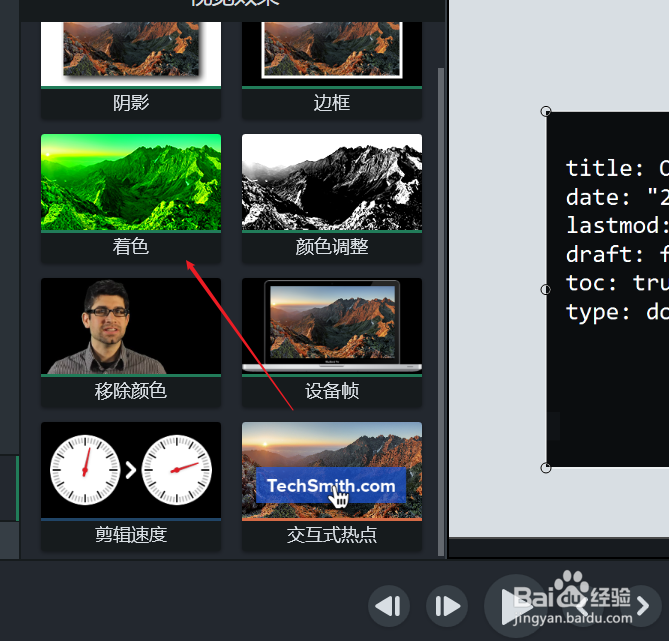Grab the top-left canvas resize handle
The height and width of the screenshot is (641, 669).
pos(546,111)
